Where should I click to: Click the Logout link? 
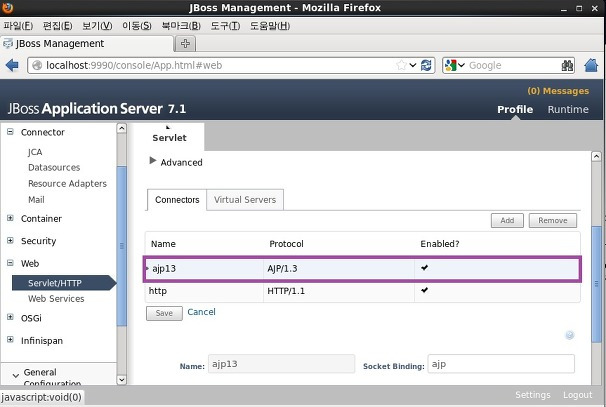pyautogui.click(x=577, y=395)
